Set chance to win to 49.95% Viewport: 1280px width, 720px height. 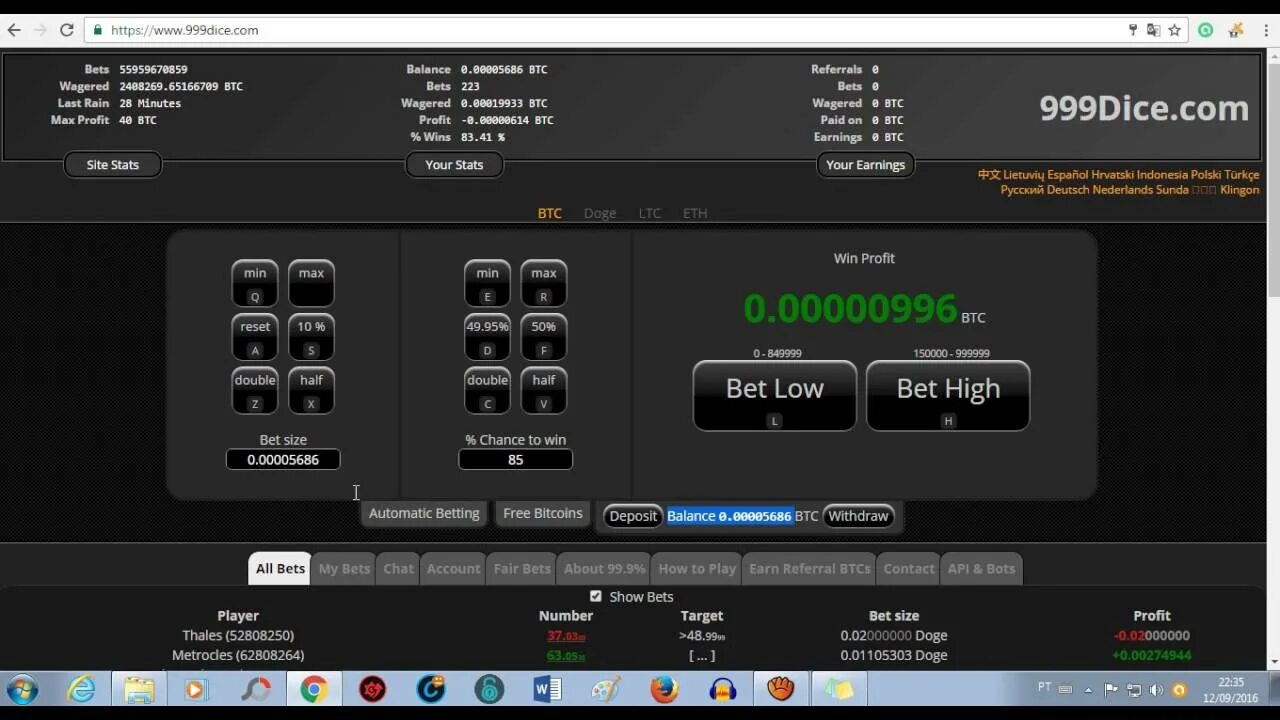487,337
